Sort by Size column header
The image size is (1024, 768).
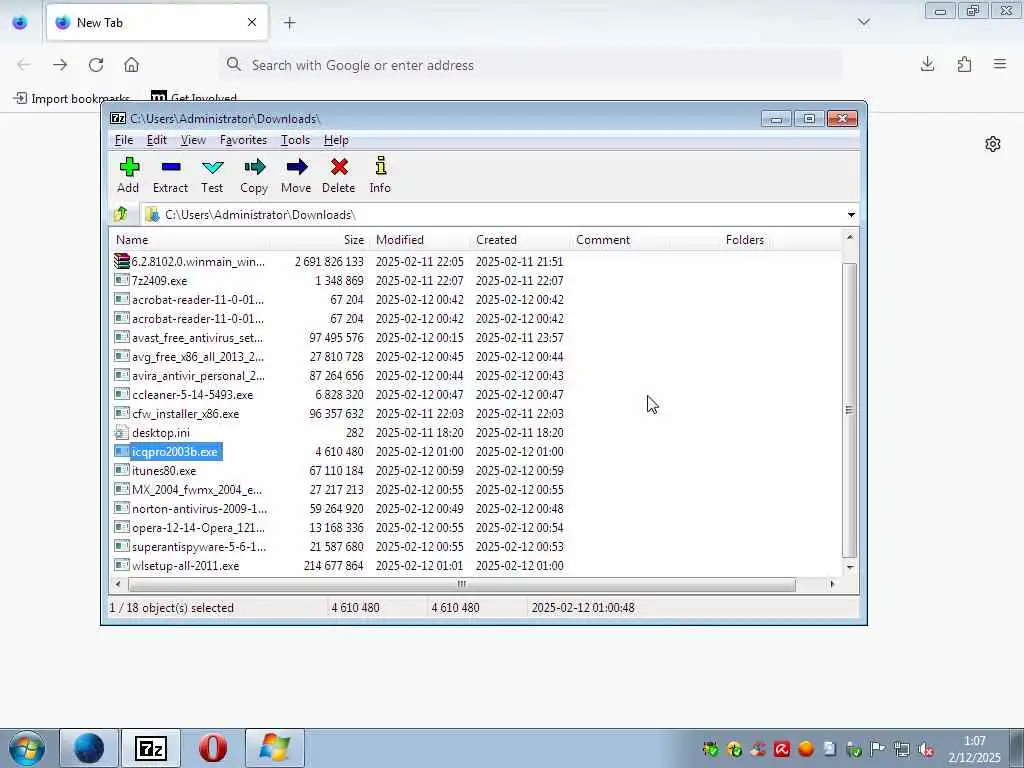point(319,240)
